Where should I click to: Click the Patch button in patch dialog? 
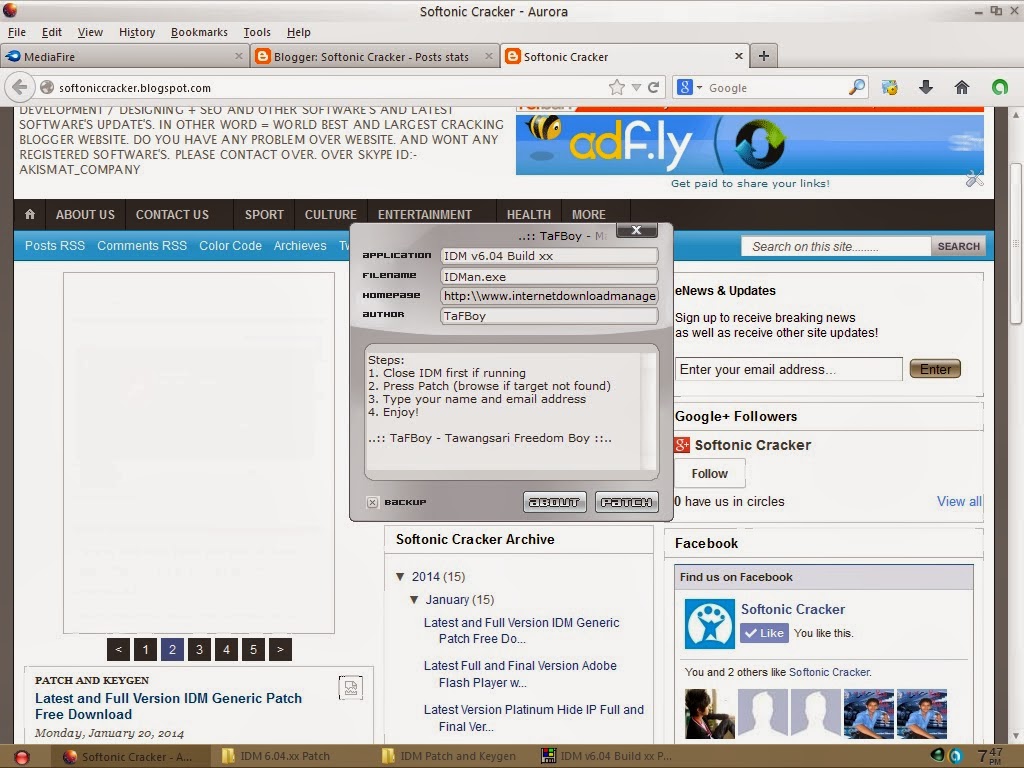(x=626, y=502)
